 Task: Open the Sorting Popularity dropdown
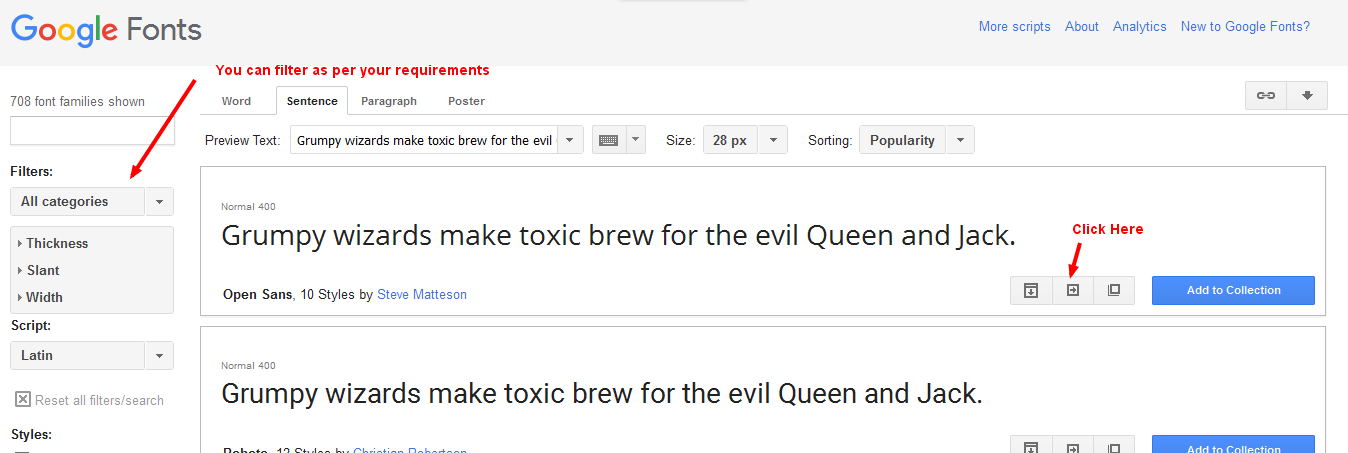(x=917, y=140)
